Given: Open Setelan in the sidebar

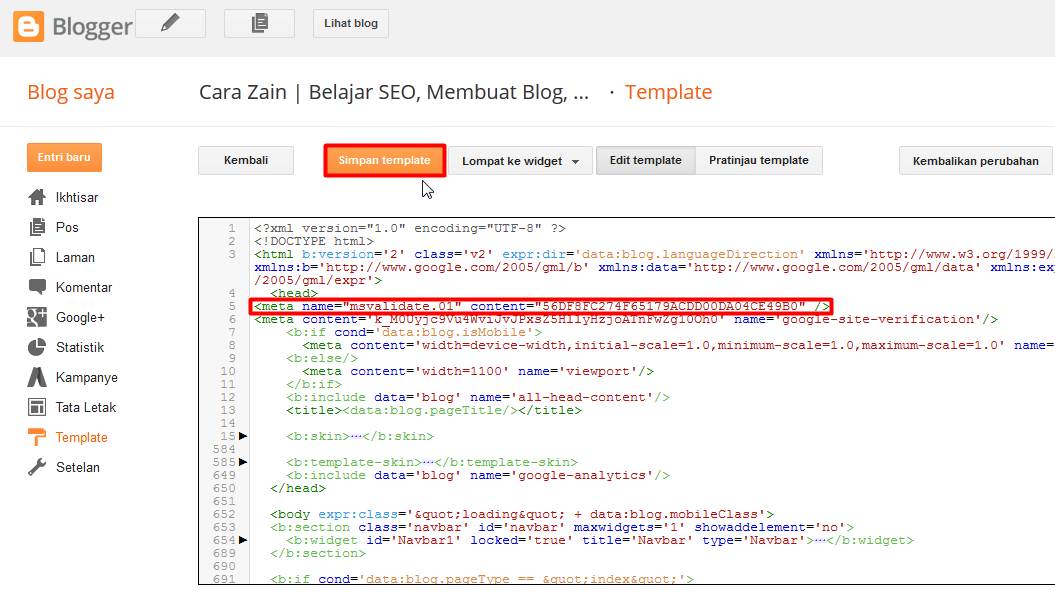Looking at the screenshot, I should click(77, 467).
